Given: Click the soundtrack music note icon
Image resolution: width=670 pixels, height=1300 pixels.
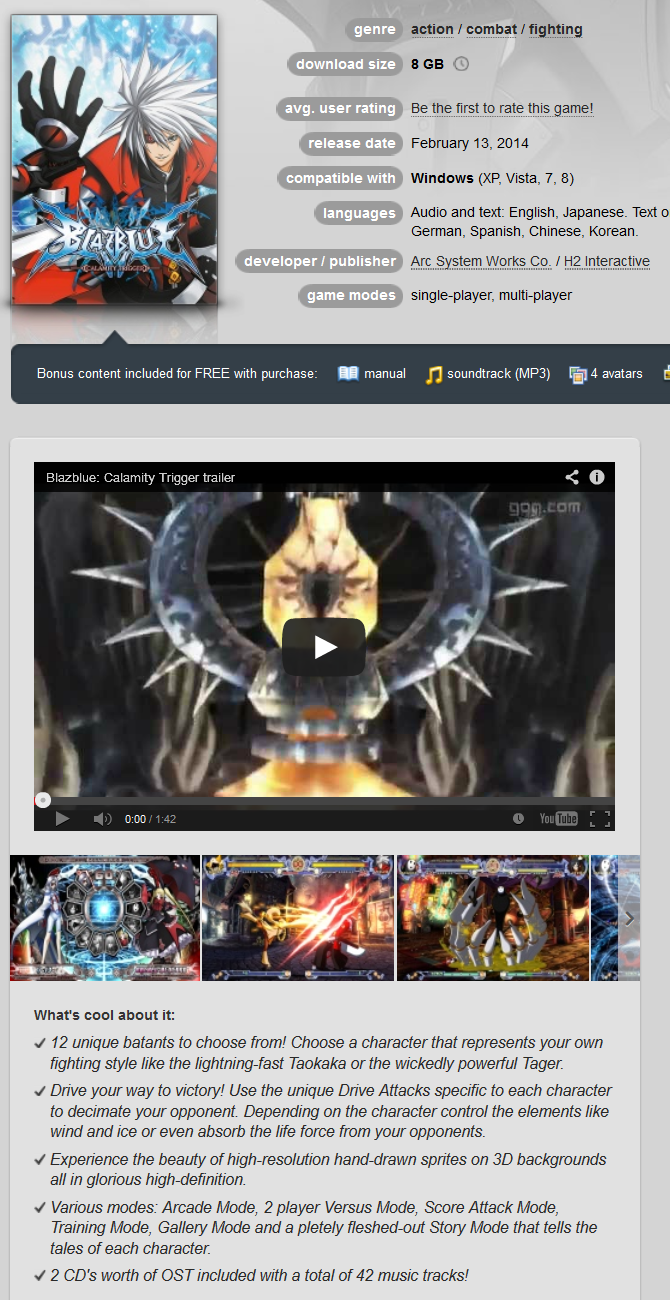Looking at the screenshot, I should click(433, 375).
